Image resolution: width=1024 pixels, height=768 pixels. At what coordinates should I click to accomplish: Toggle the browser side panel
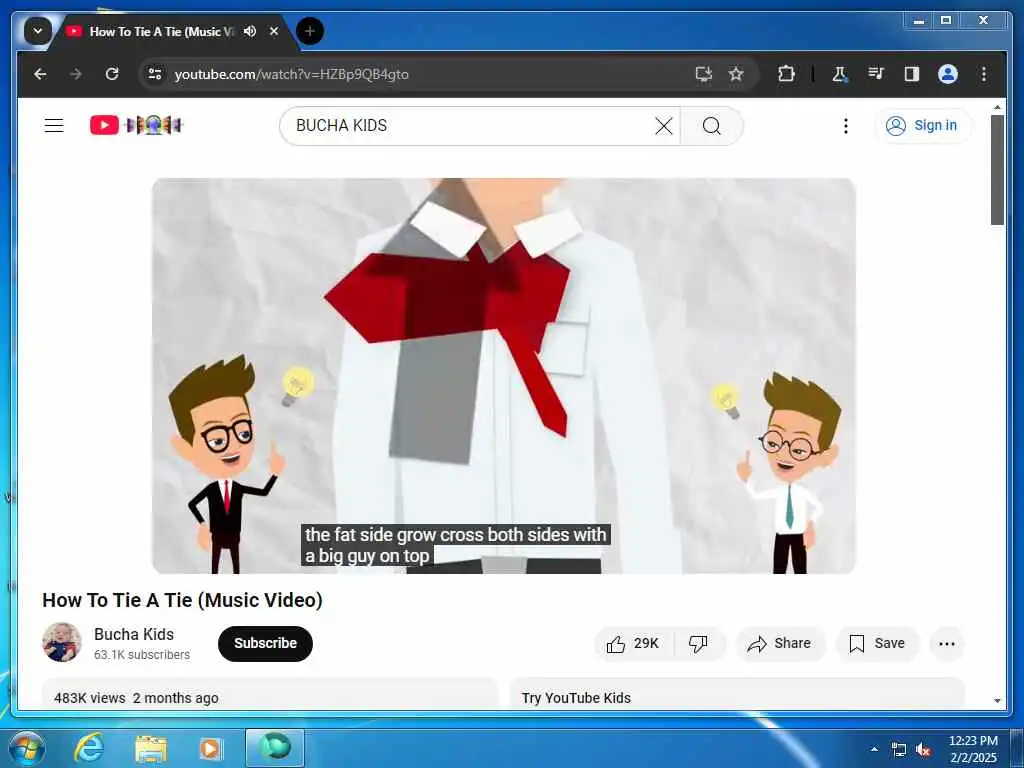[912, 74]
